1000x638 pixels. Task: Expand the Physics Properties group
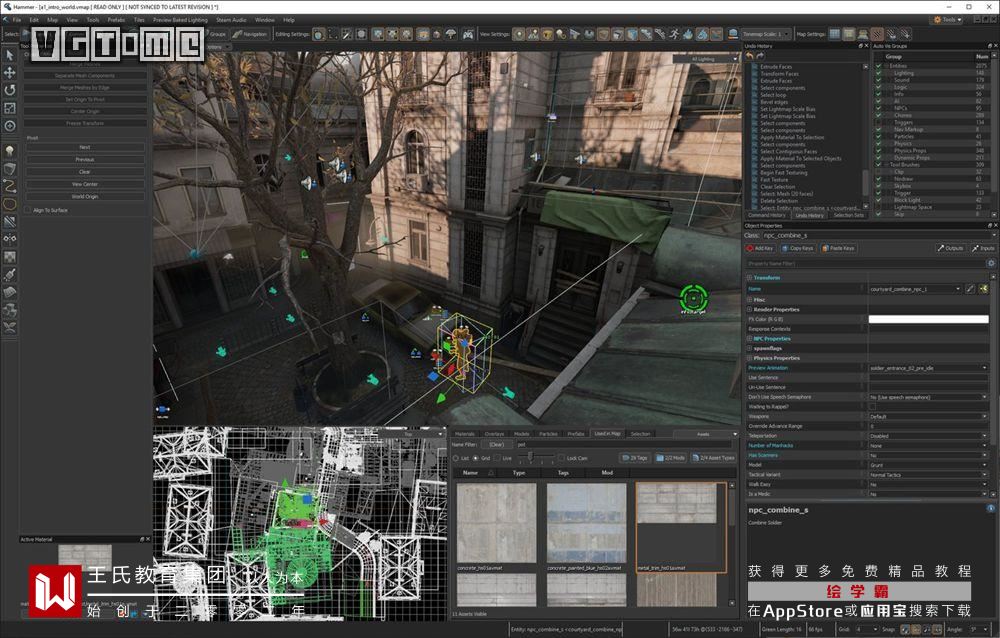pyautogui.click(x=749, y=358)
